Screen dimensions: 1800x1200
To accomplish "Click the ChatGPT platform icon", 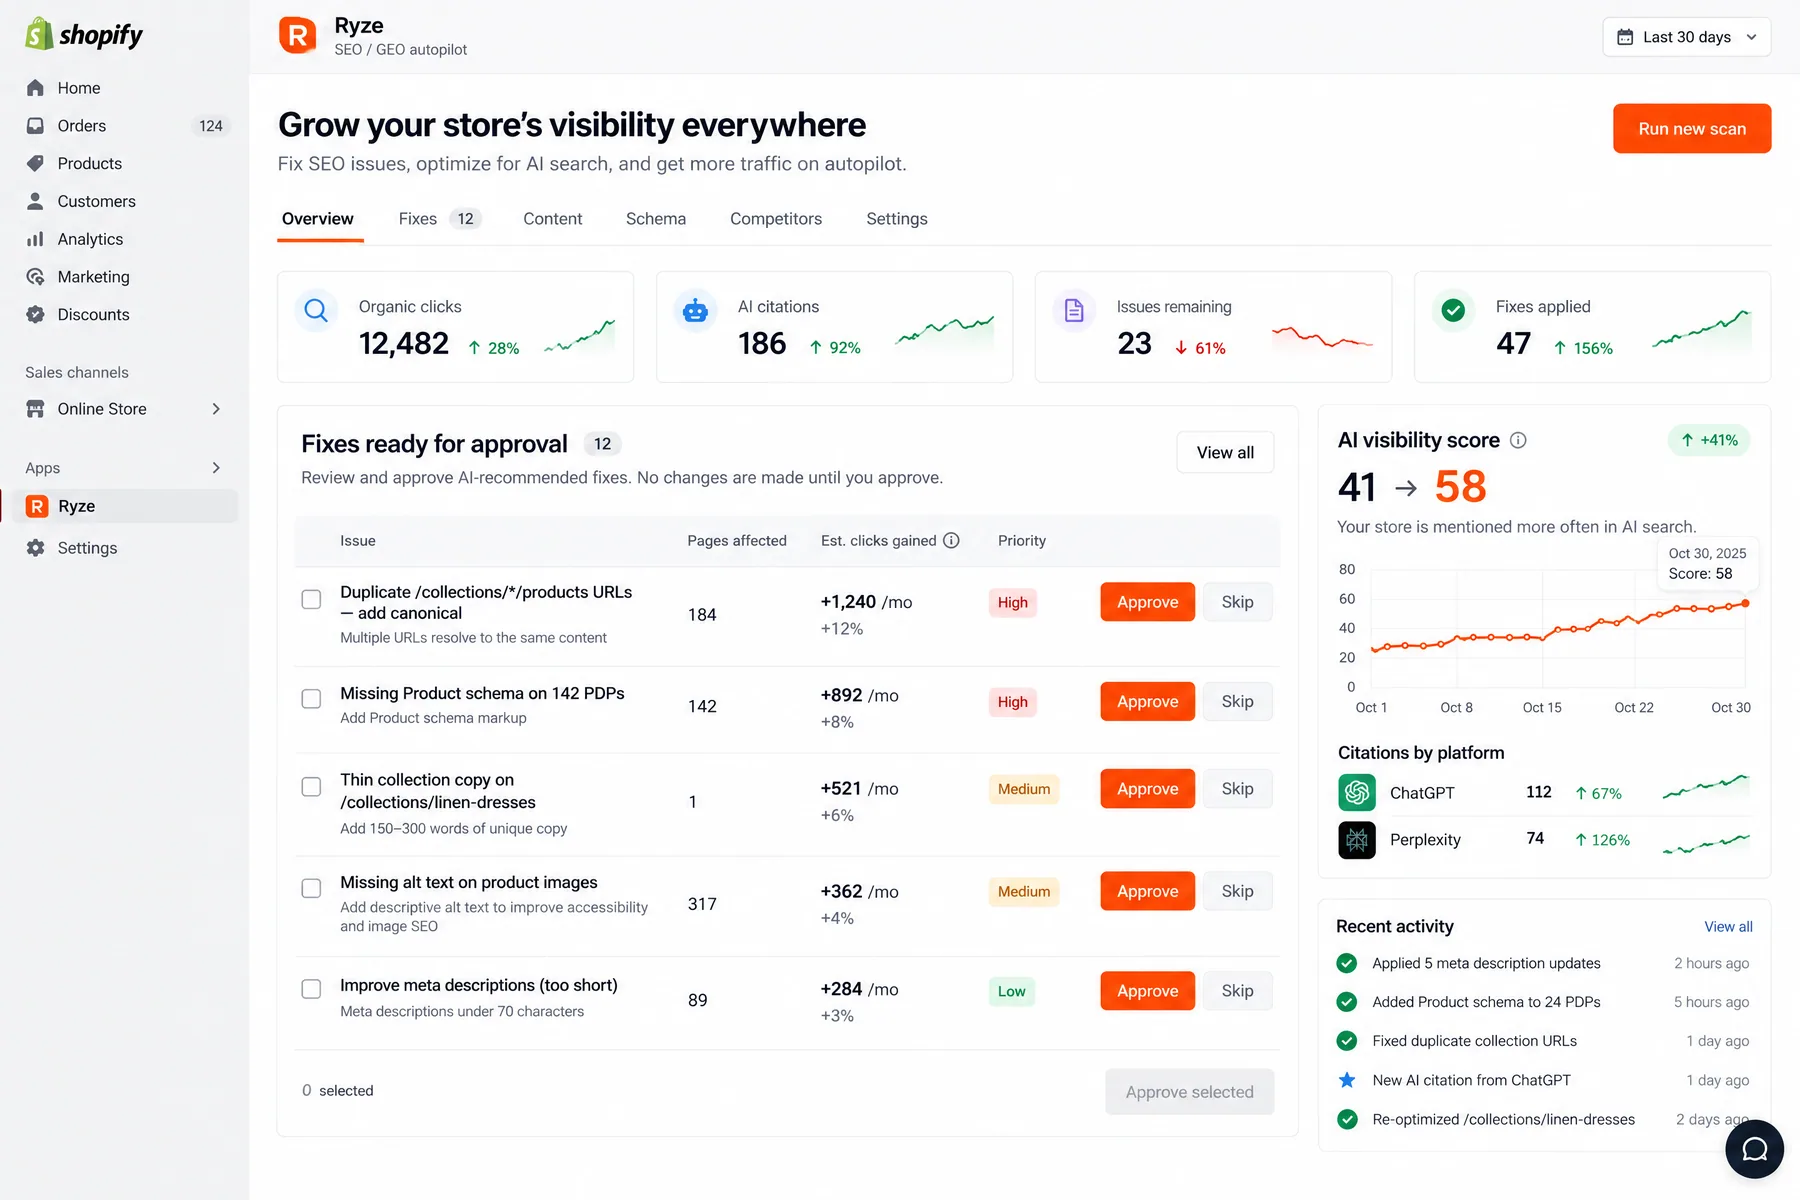I will click(1357, 793).
